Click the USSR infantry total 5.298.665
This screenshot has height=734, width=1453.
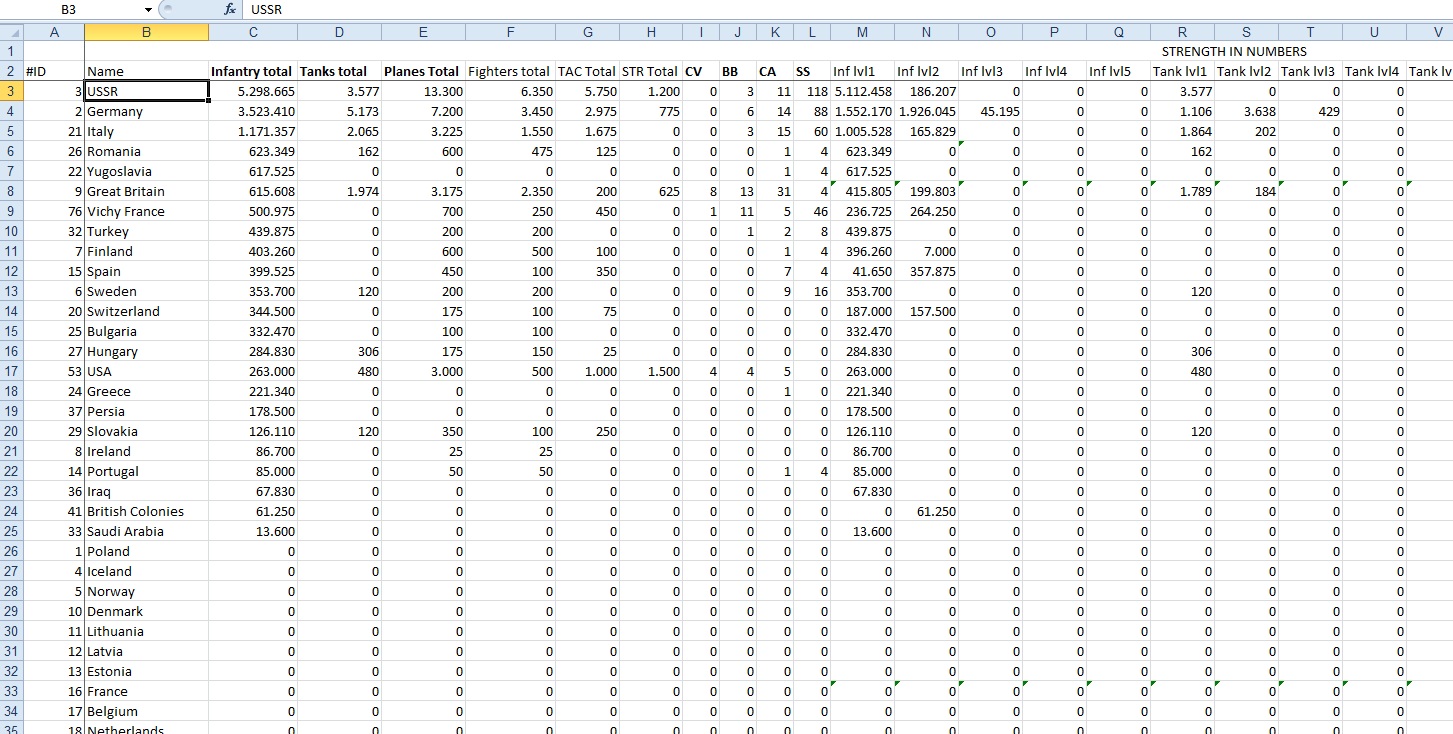[253, 91]
